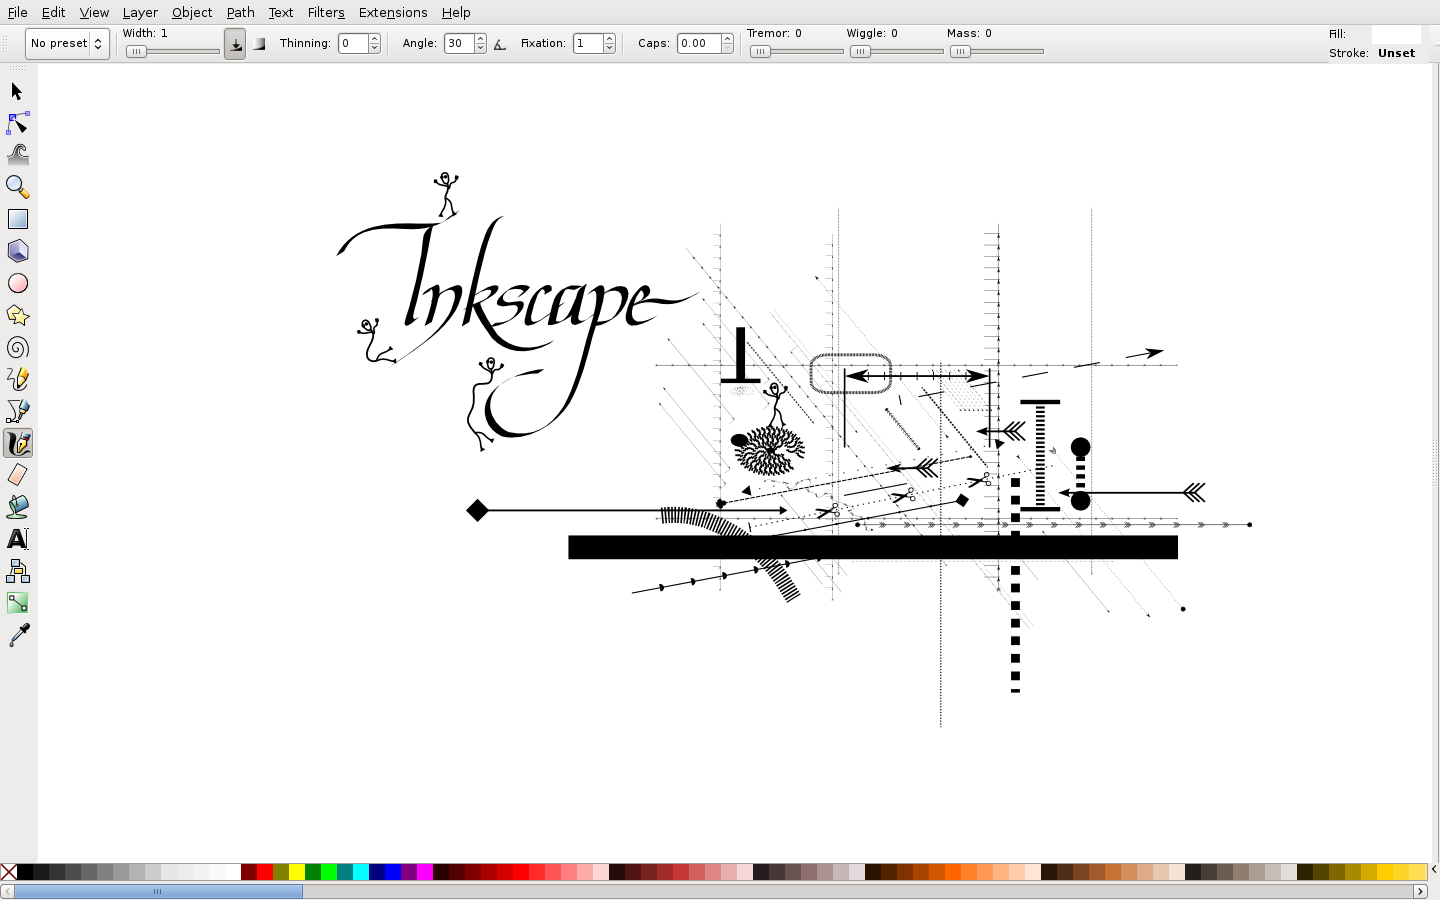Toggle pressure-sensitive pen width button

[x=235, y=44]
